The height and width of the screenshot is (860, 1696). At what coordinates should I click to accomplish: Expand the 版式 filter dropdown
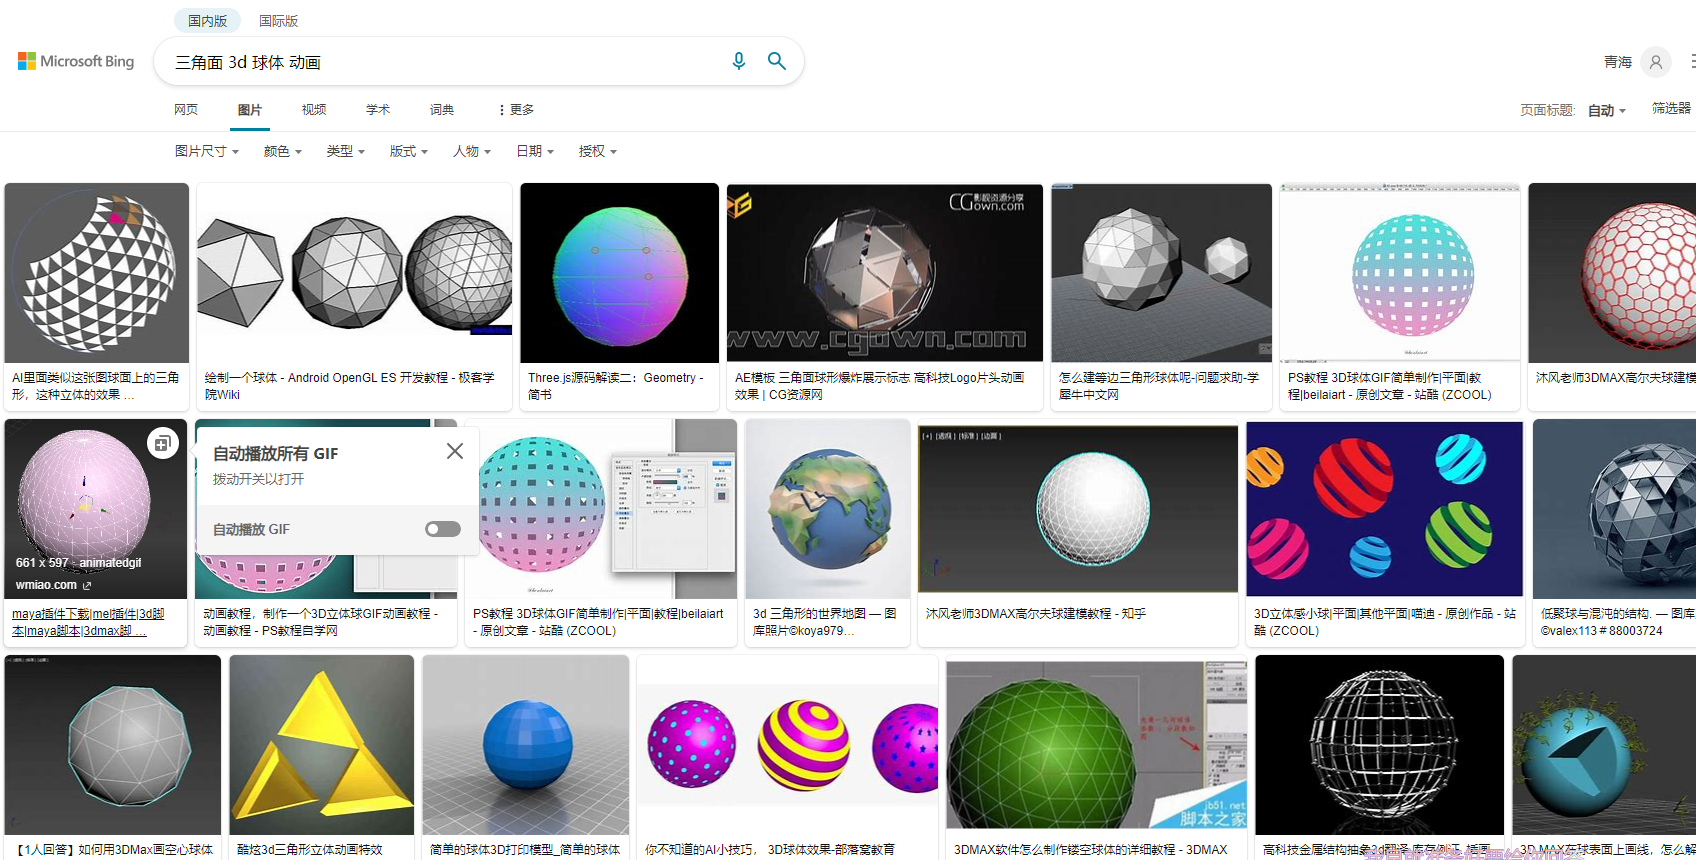(409, 151)
